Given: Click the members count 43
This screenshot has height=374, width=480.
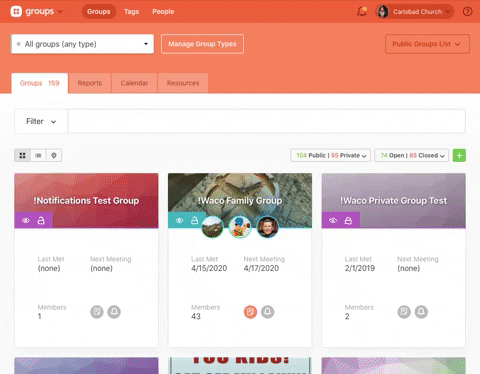Looking at the screenshot, I should pyautogui.click(x=196, y=316).
